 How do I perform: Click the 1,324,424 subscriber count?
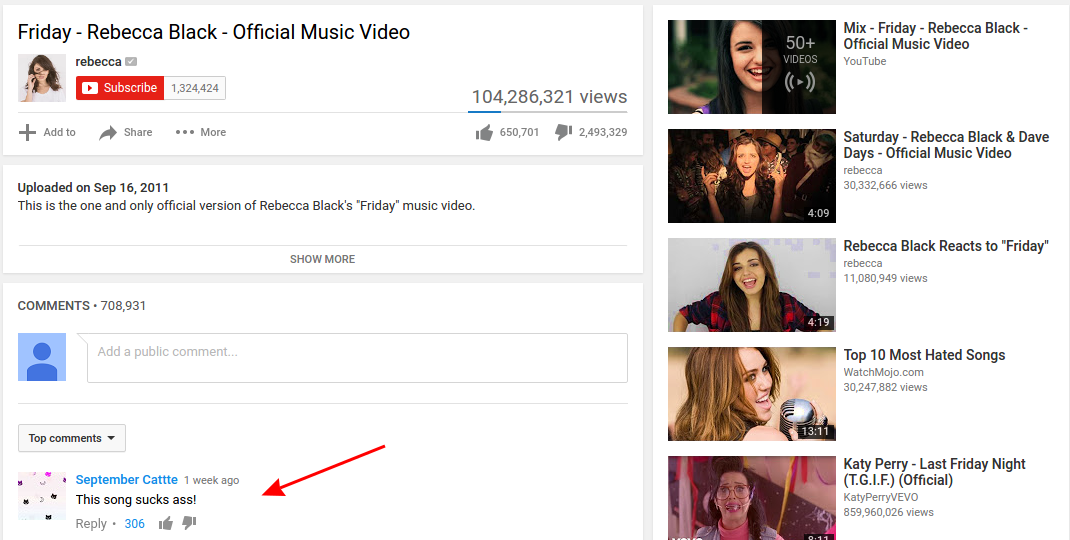click(195, 88)
